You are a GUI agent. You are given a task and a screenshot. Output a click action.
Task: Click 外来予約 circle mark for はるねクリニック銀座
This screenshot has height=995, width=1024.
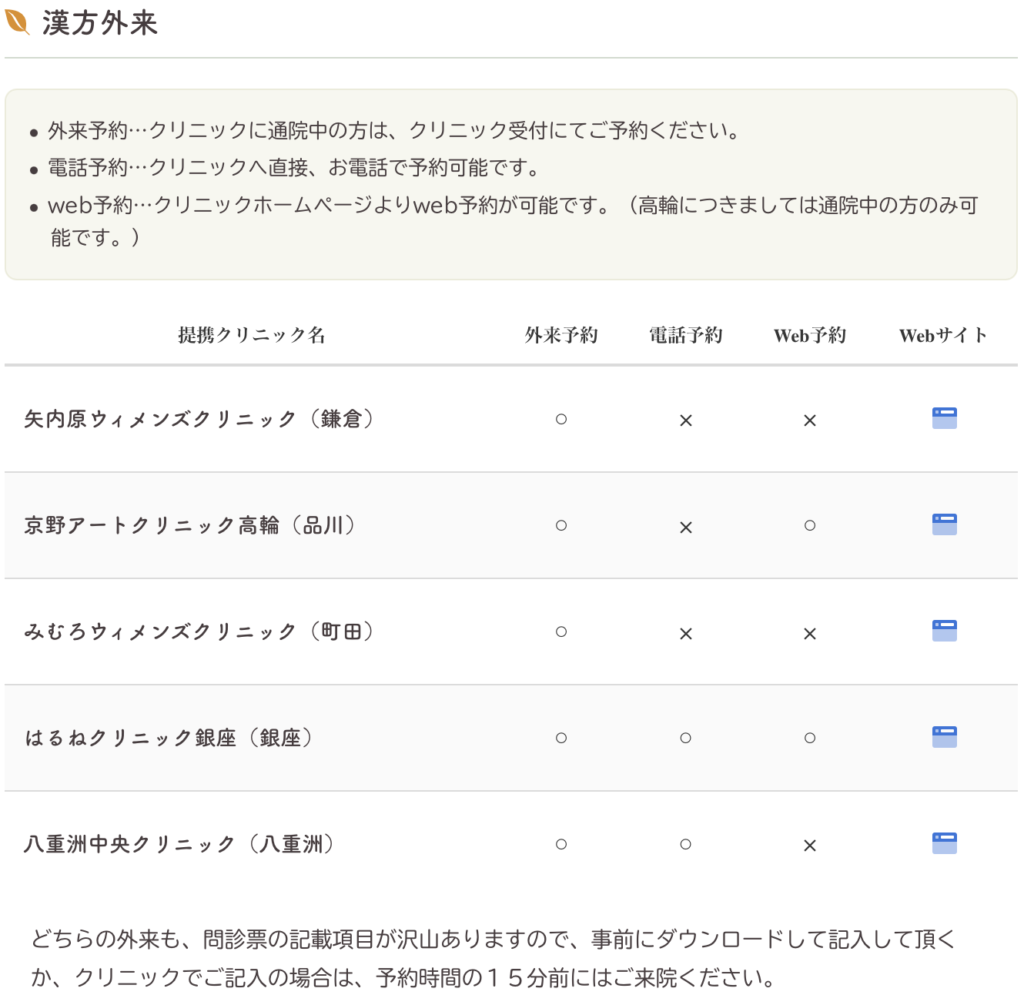click(561, 738)
